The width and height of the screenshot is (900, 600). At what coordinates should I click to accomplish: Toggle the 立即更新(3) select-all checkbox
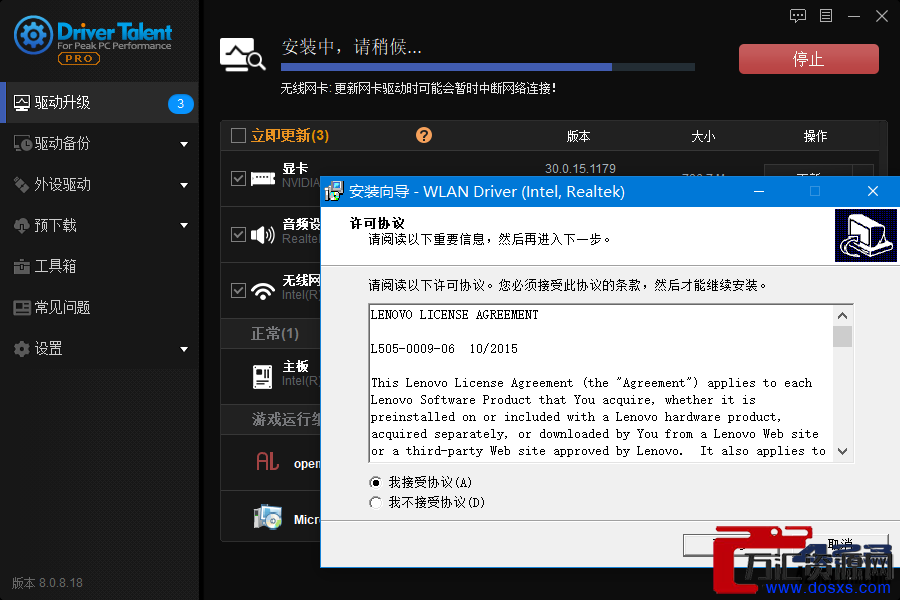click(238, 136)
